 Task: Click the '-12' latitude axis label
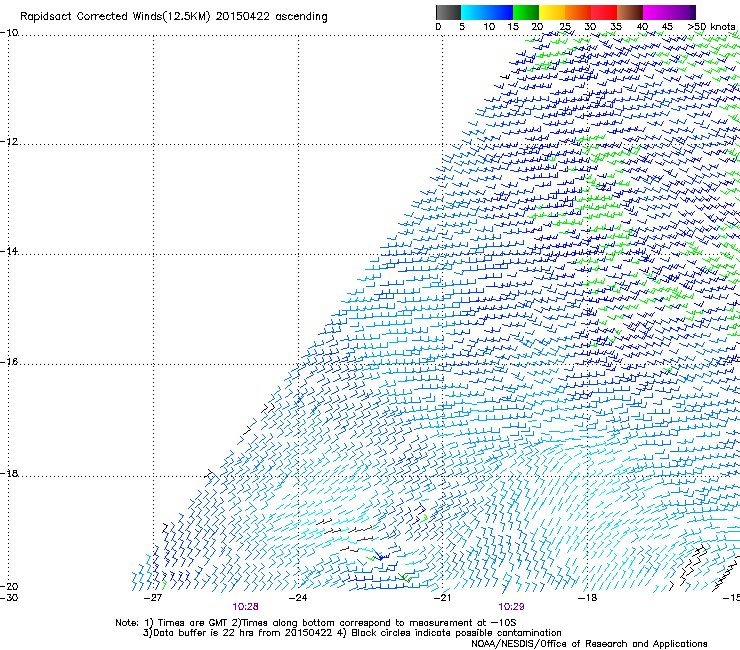pyautogui.click(x=9, y=142)
